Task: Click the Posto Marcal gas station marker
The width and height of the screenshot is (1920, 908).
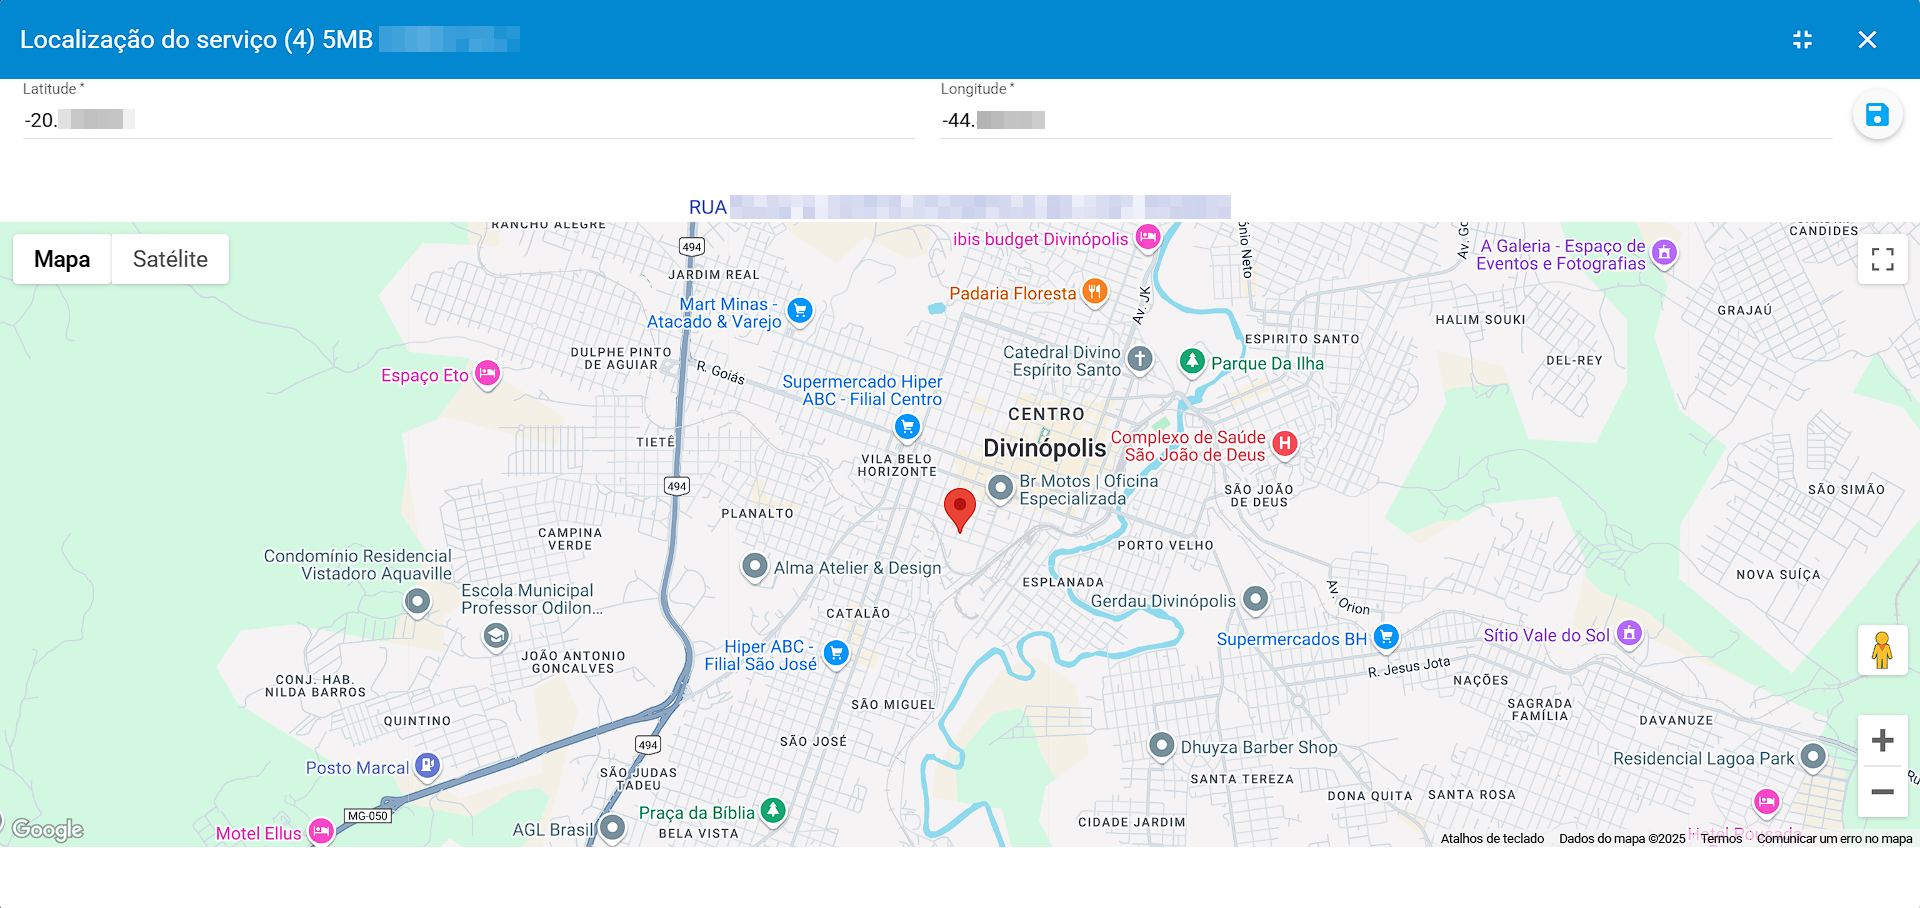Action: (427, 766)
